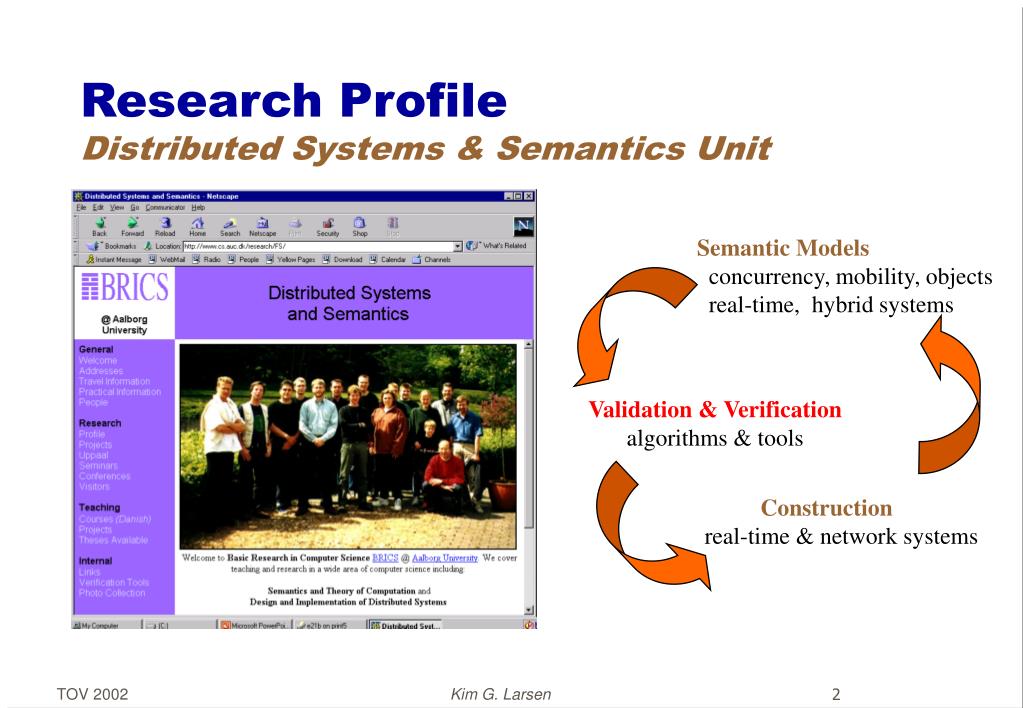Open the Travel Information sidebar link
Viewport: 1023px width, 708px height.
114,381
